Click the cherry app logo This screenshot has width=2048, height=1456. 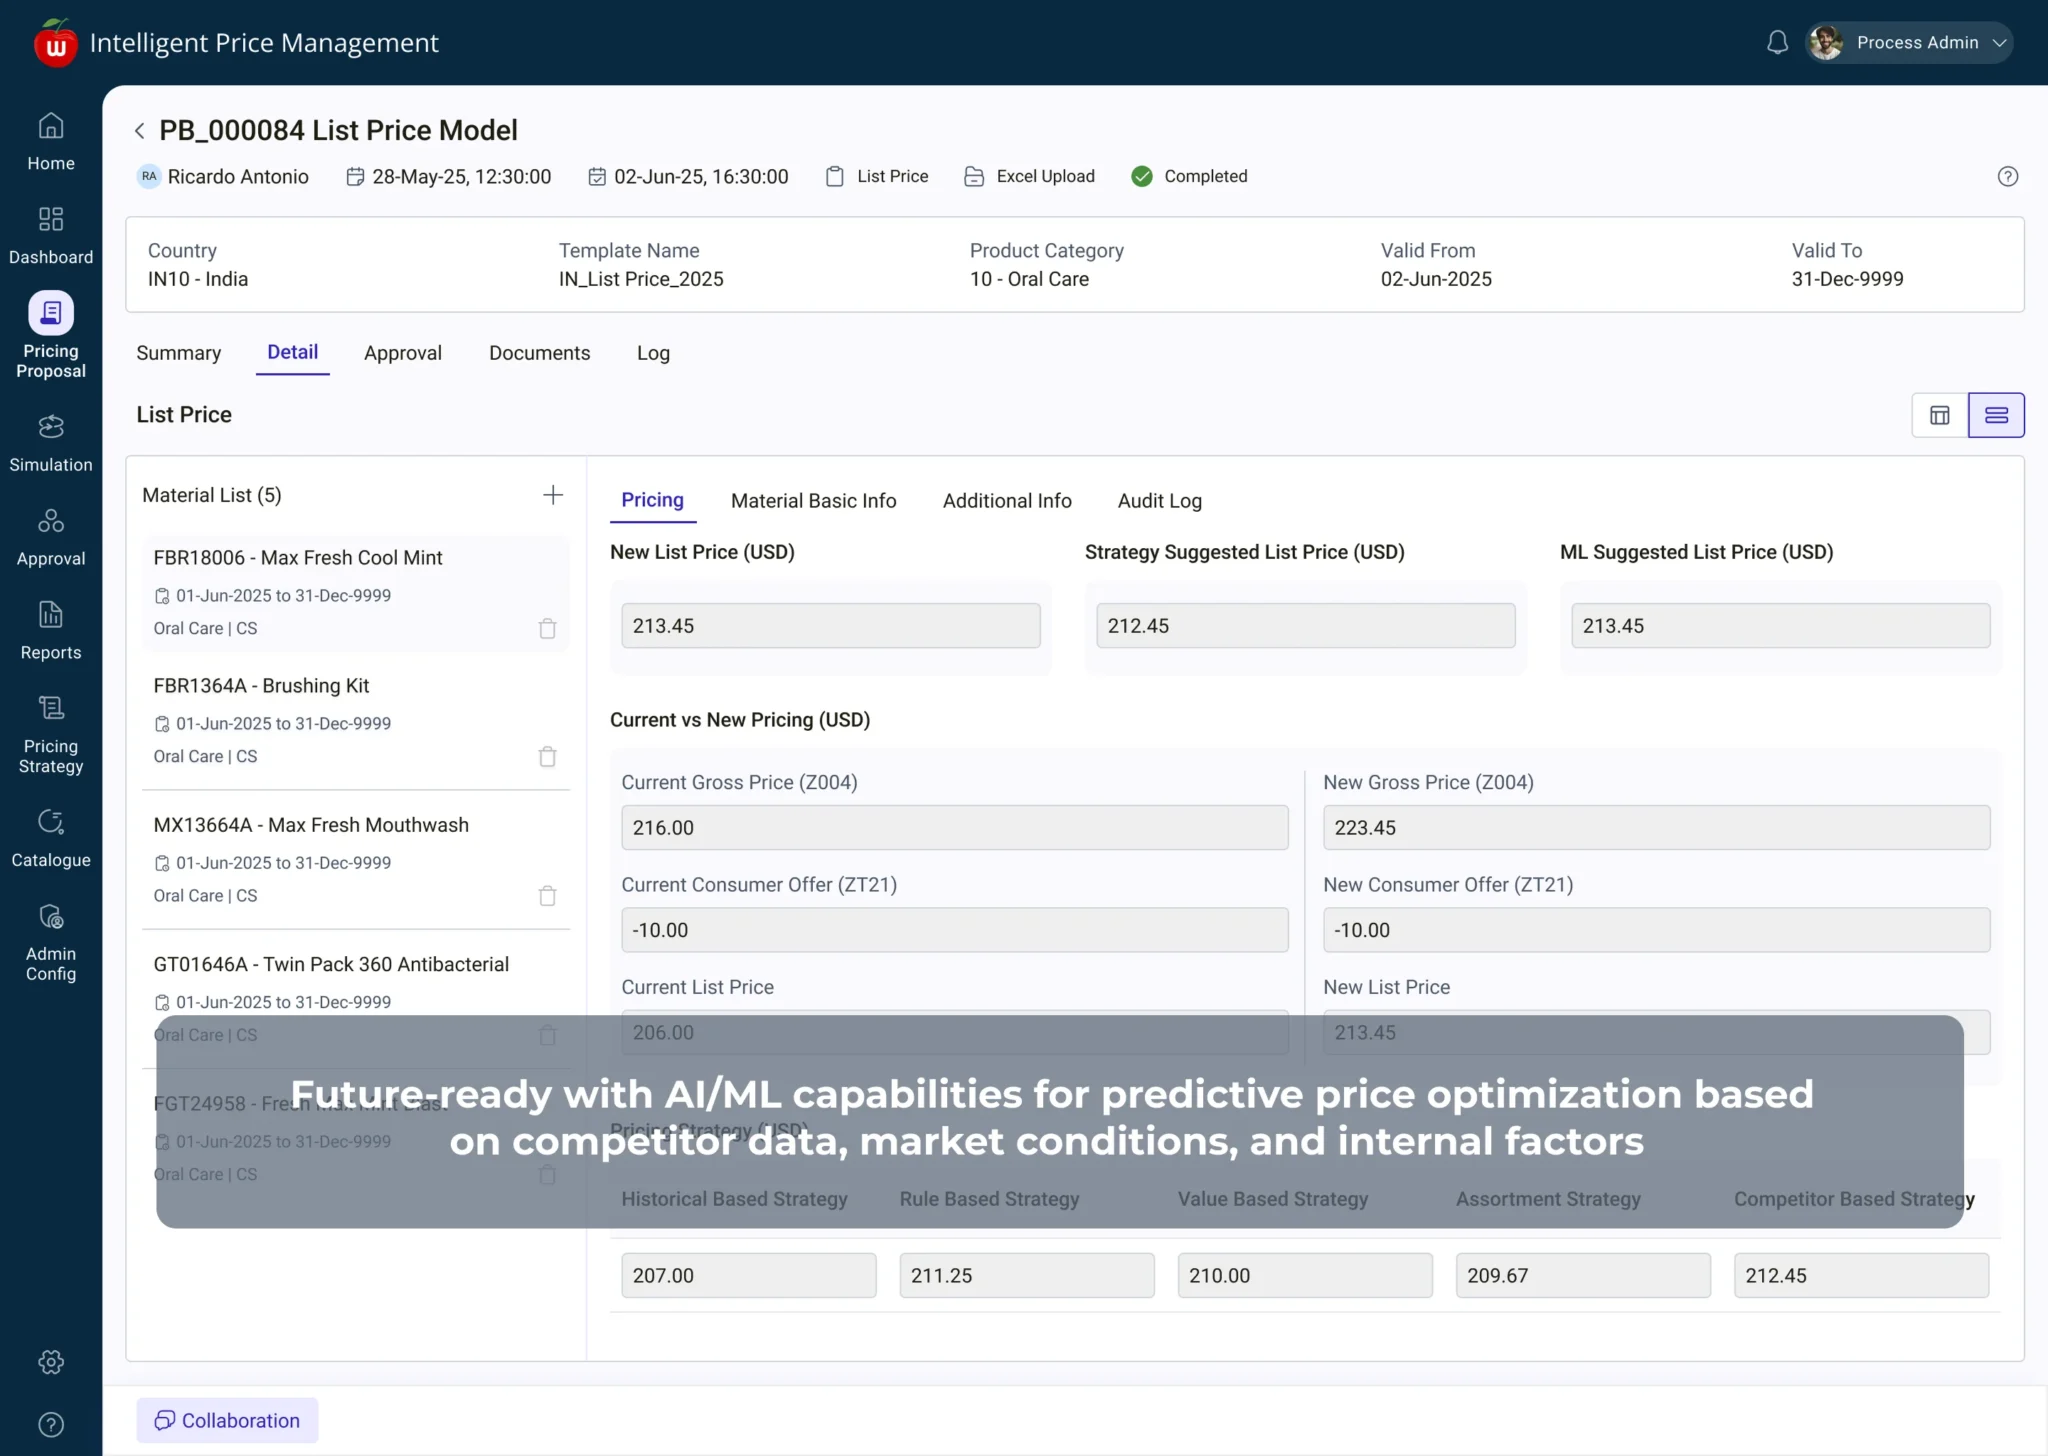tap(55, 43)
